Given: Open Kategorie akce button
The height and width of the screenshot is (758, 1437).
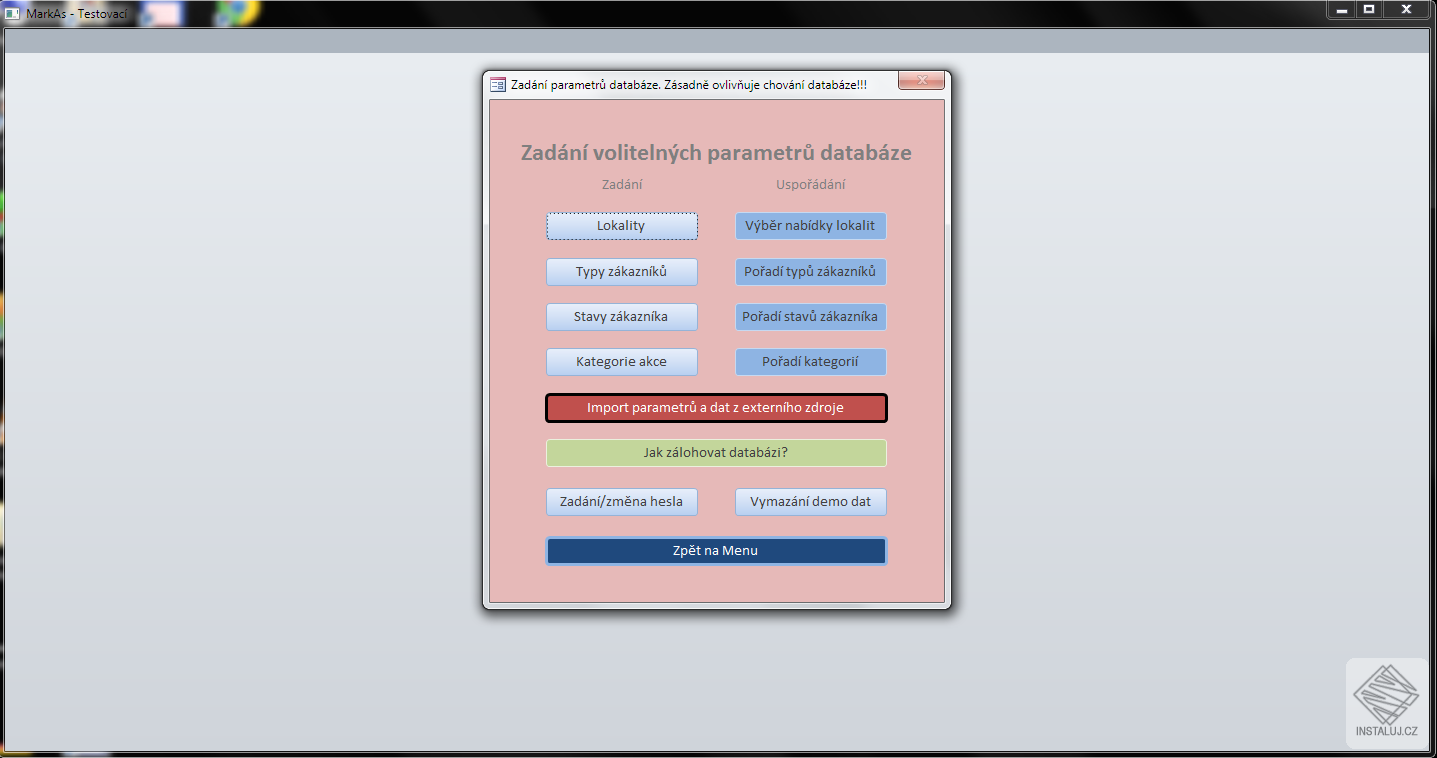Looking at the screenshot, I should (x=621, y=362).
